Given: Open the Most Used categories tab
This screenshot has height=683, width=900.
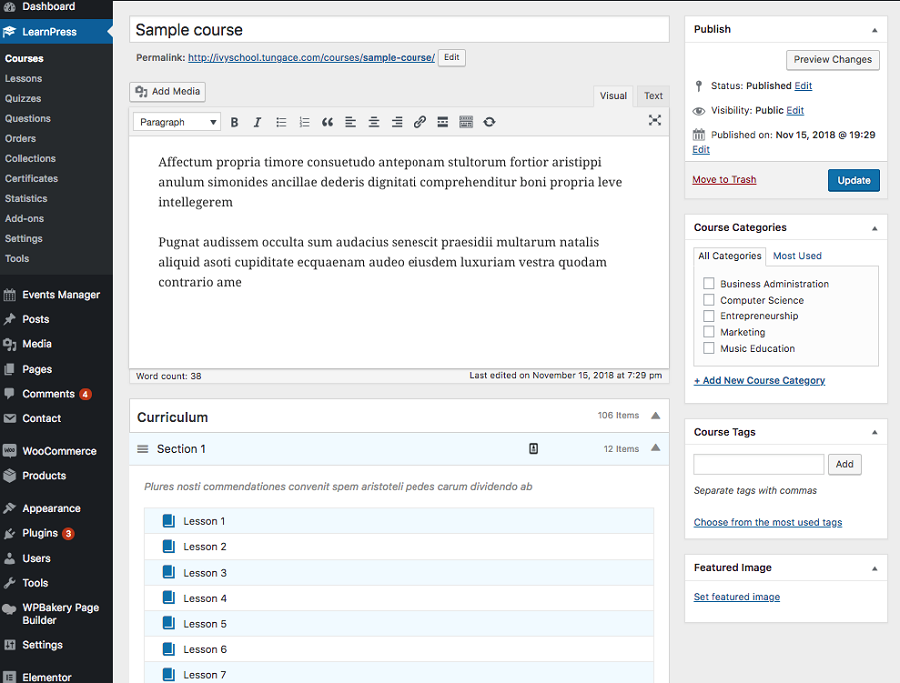Looking at the screenshot, I should 797,256.
